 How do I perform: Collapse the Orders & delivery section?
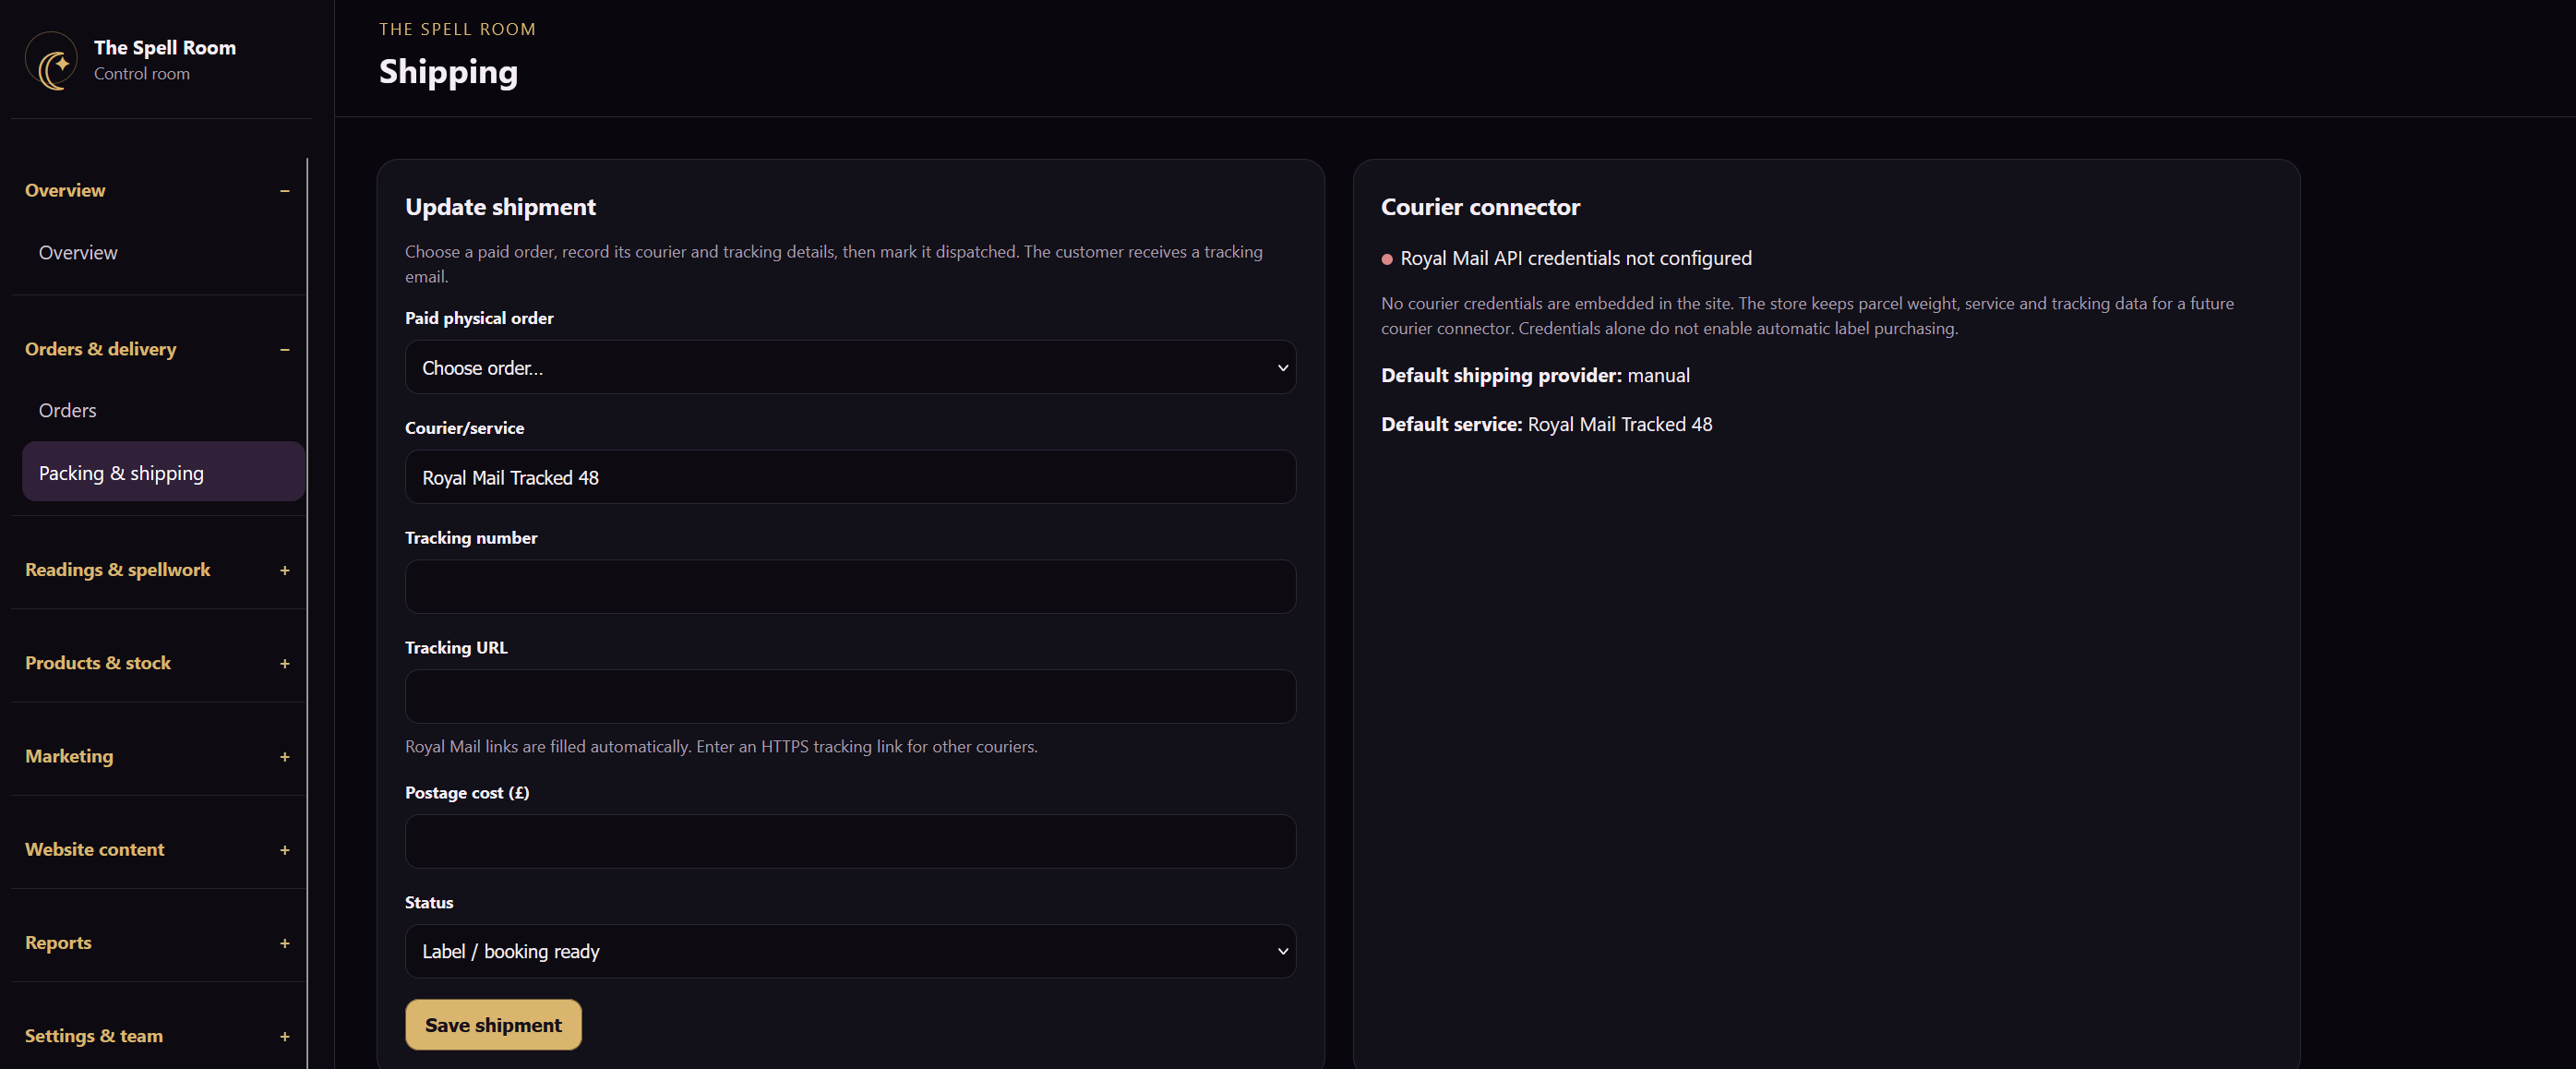pos(157,349)
